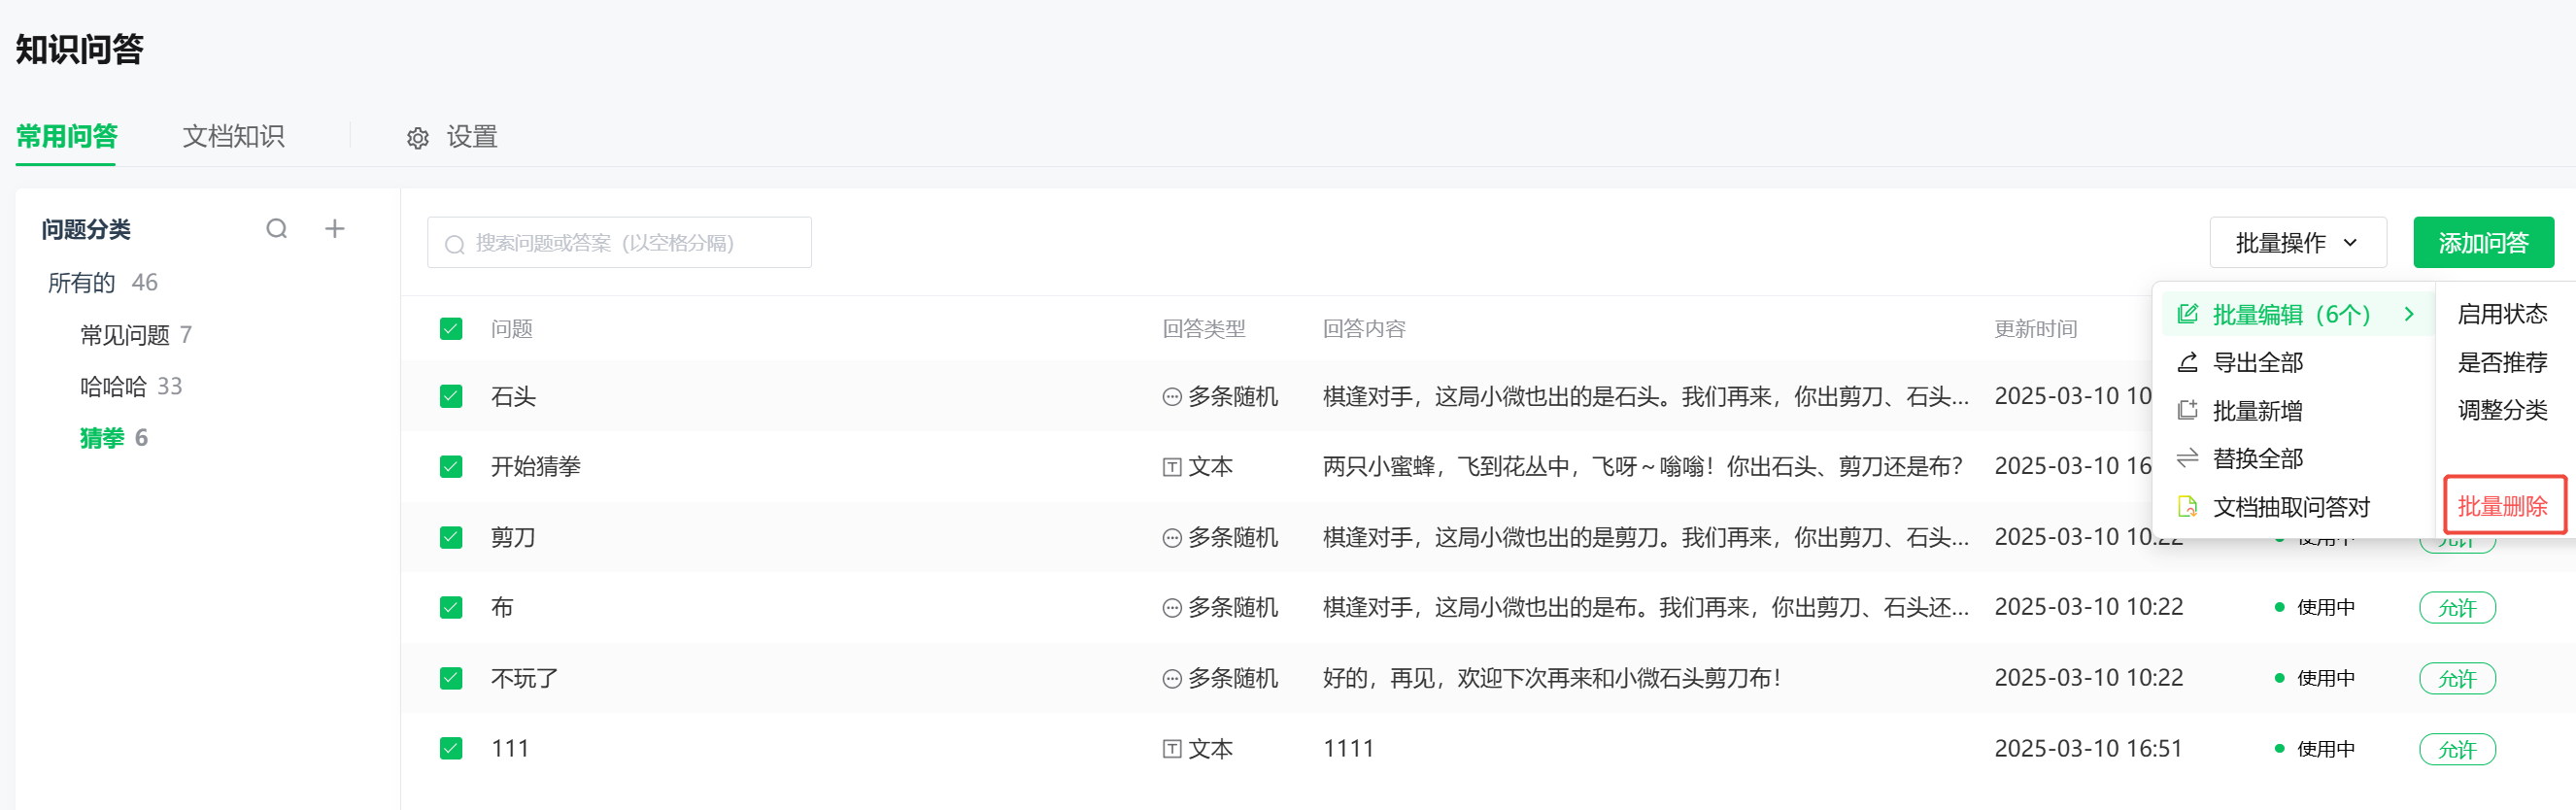The height and width of the screenshot is (810, 2576).
Task: Switch to the 文档知识 tab
Action: coord(233,136)
